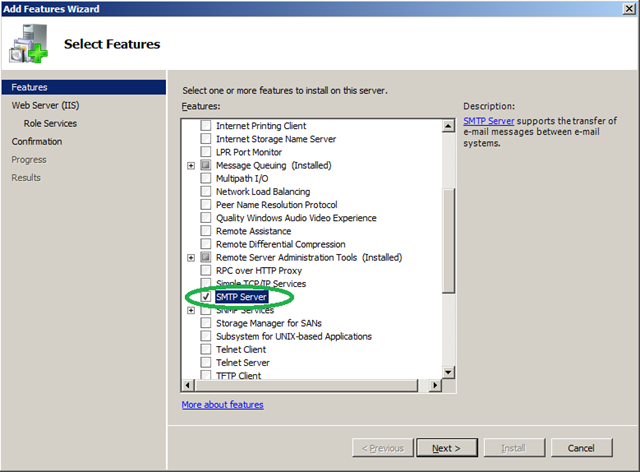
Task: Select Multipath I/O row text
Action: coord(242,178)
